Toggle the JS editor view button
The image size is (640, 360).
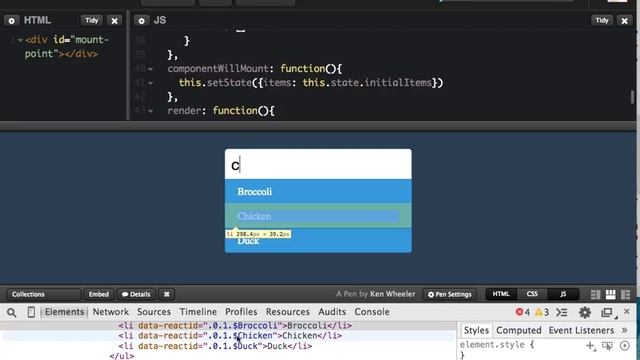click(563, 294)
